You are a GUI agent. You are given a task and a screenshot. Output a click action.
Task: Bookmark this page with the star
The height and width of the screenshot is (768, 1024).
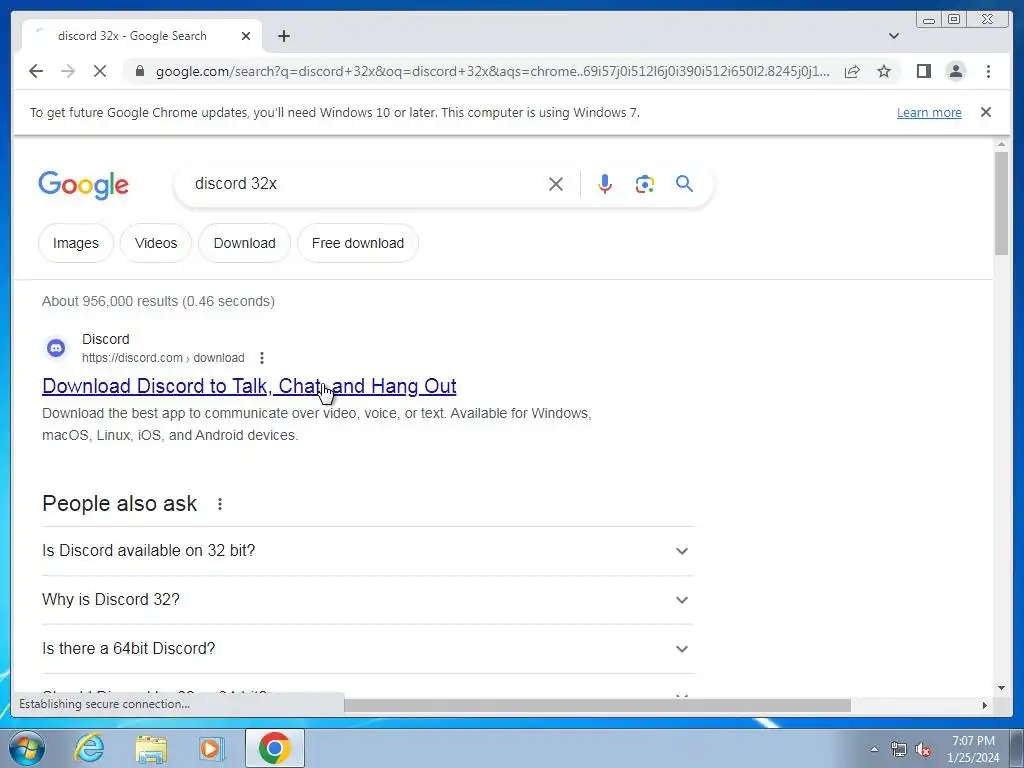tap(884, 71)
